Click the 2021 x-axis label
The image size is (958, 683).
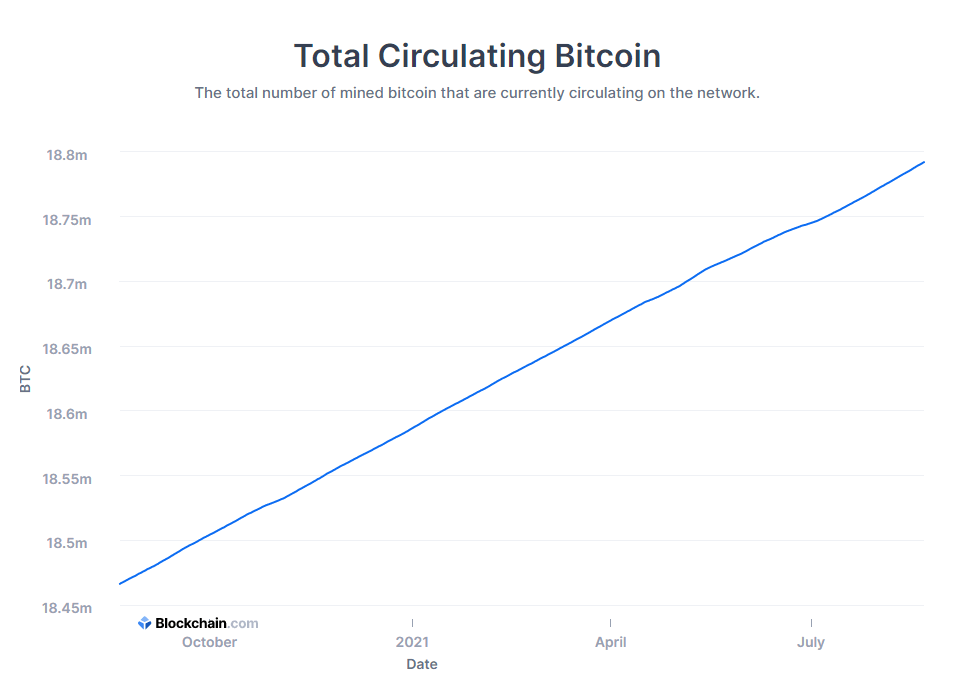tap(412, 642)
